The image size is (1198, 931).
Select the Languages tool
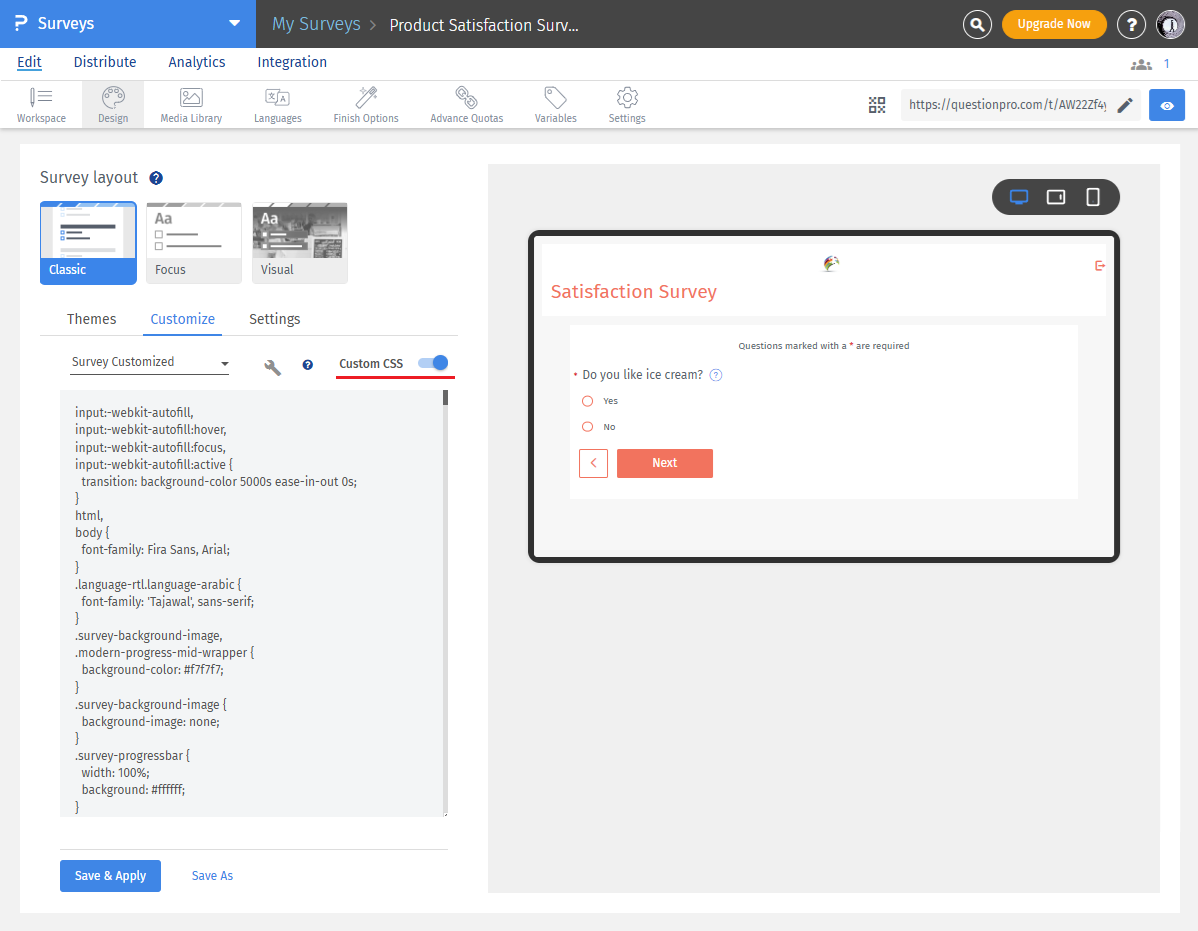tap(277, 104)
